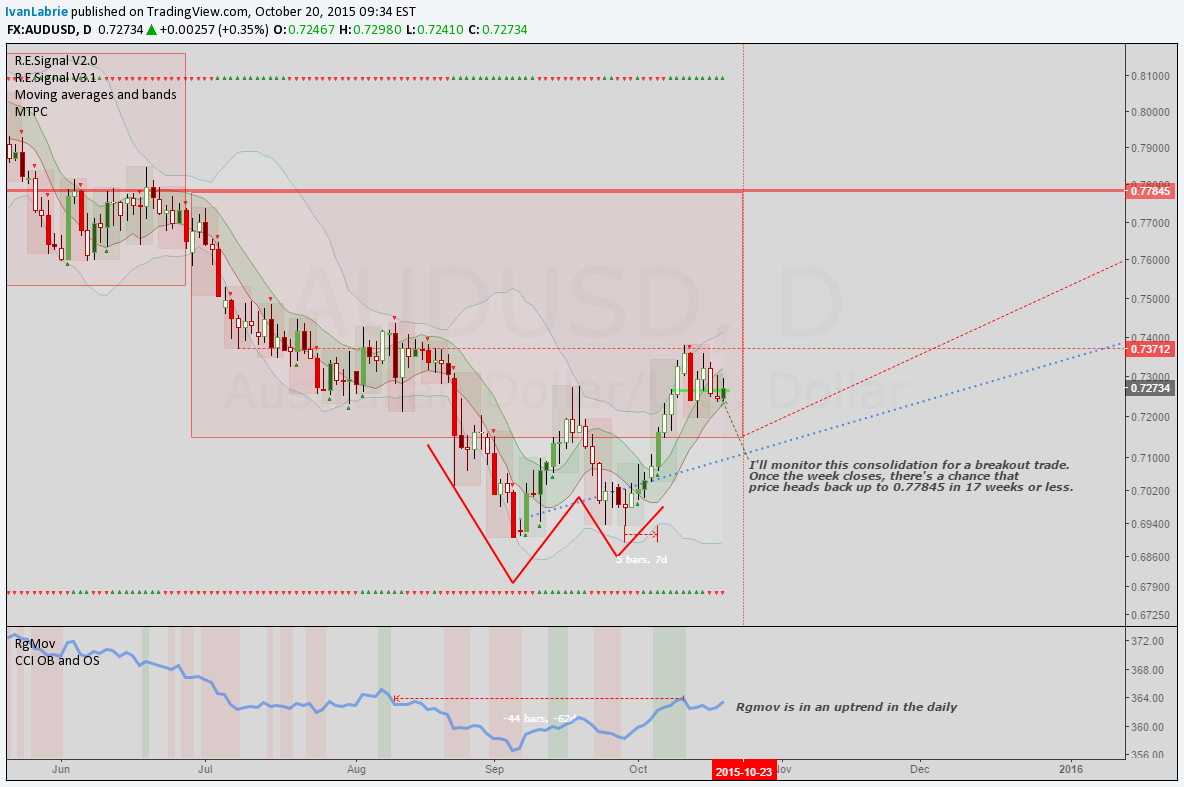Select the R.E.Signal V2.0 indicator label

click(56, 60)
